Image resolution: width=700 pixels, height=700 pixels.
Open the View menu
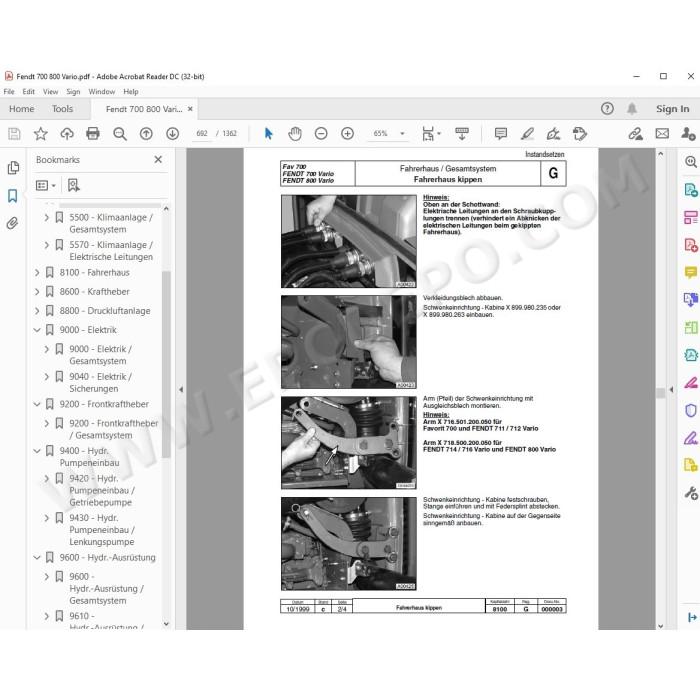50,92
